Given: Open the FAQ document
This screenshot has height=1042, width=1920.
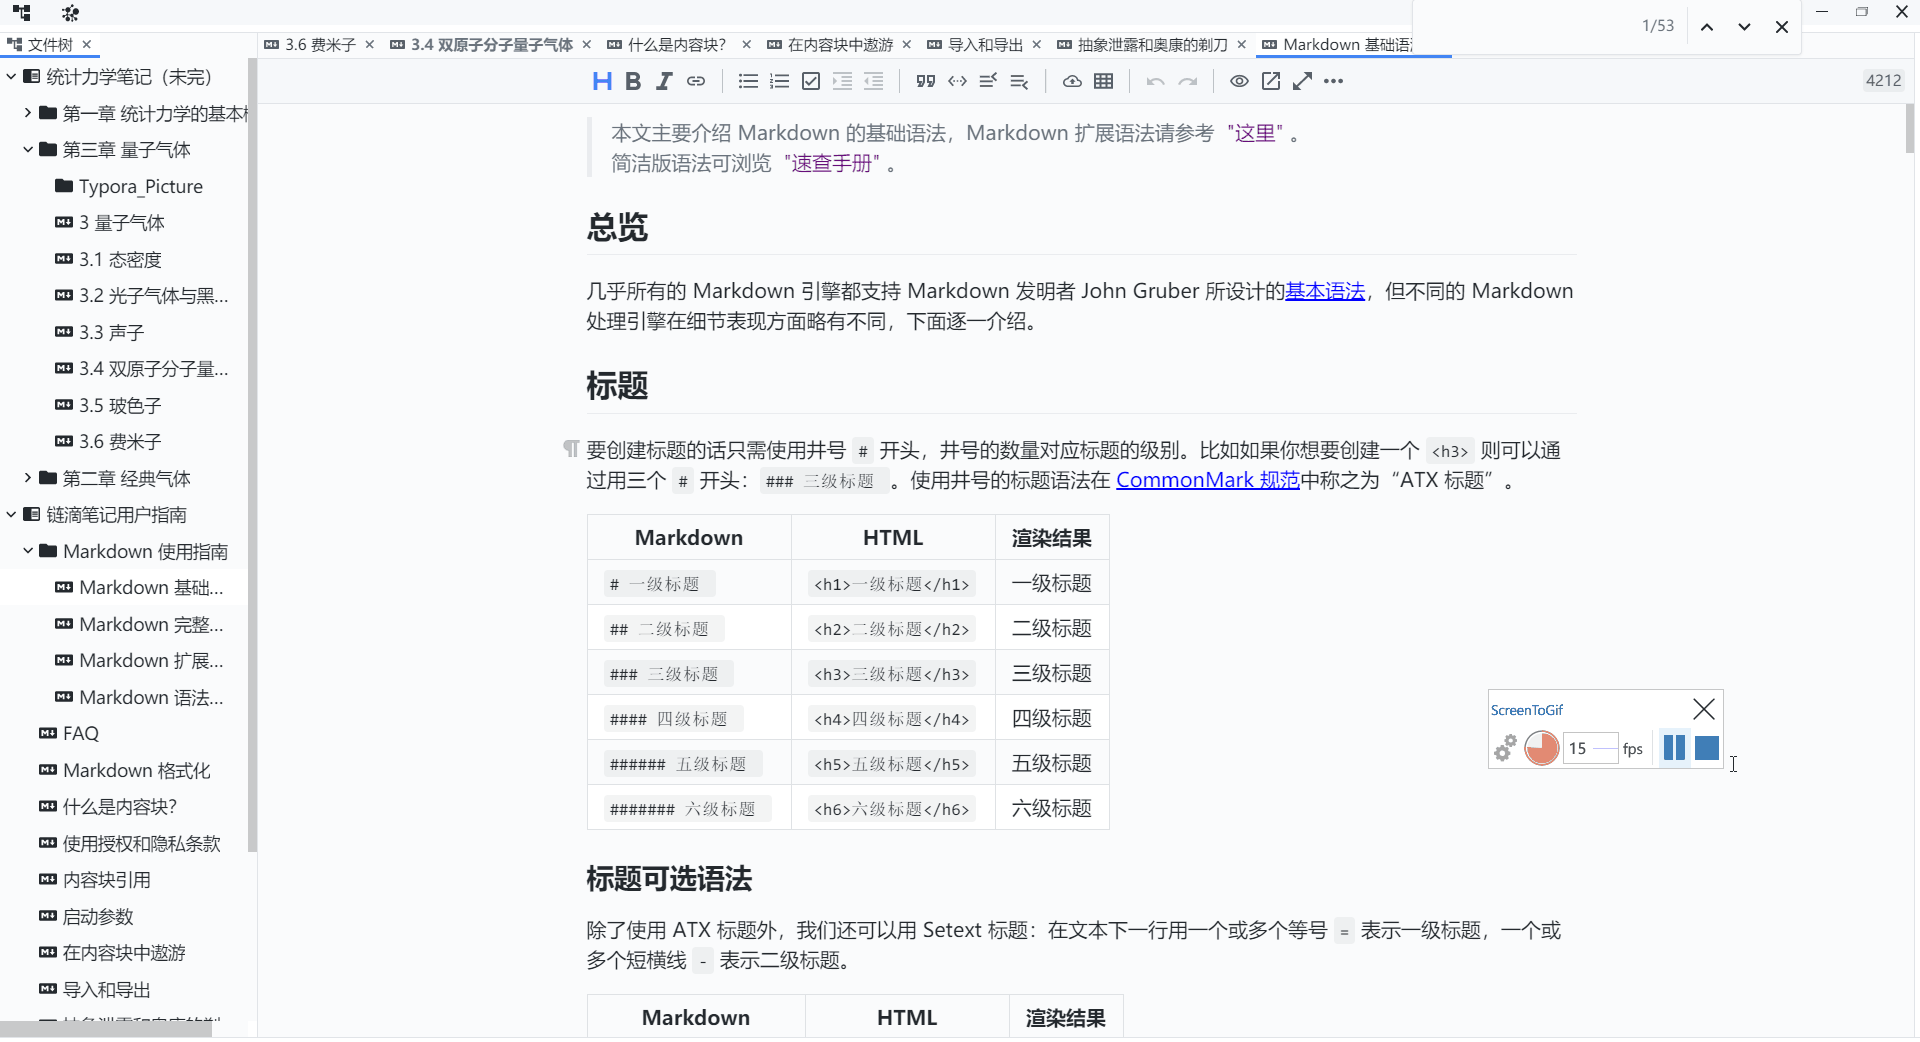Looking at the screenshot, I should pos(69,733).
